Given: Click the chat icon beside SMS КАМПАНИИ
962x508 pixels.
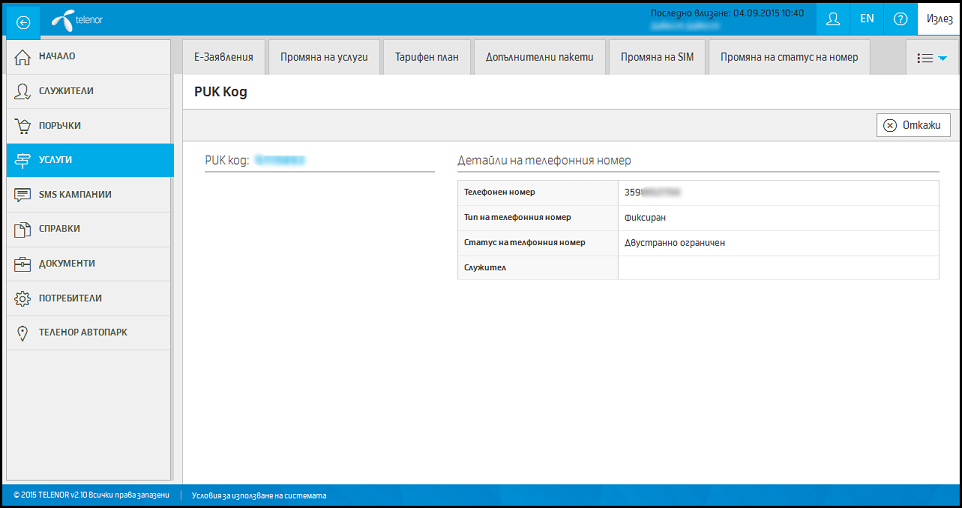Looking at the screenshot, I should (x=22, y=195).
